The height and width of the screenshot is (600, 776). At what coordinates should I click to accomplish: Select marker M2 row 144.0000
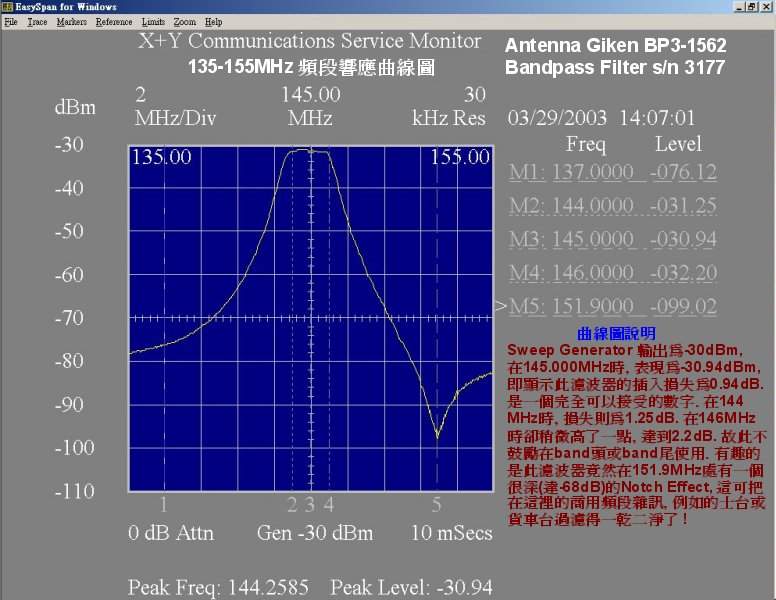(x=613, y=205)
